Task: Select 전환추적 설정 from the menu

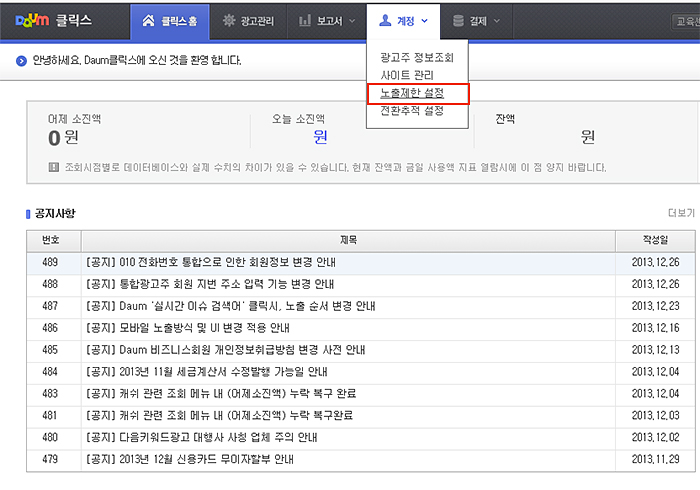Action: [x=412, y=110]
